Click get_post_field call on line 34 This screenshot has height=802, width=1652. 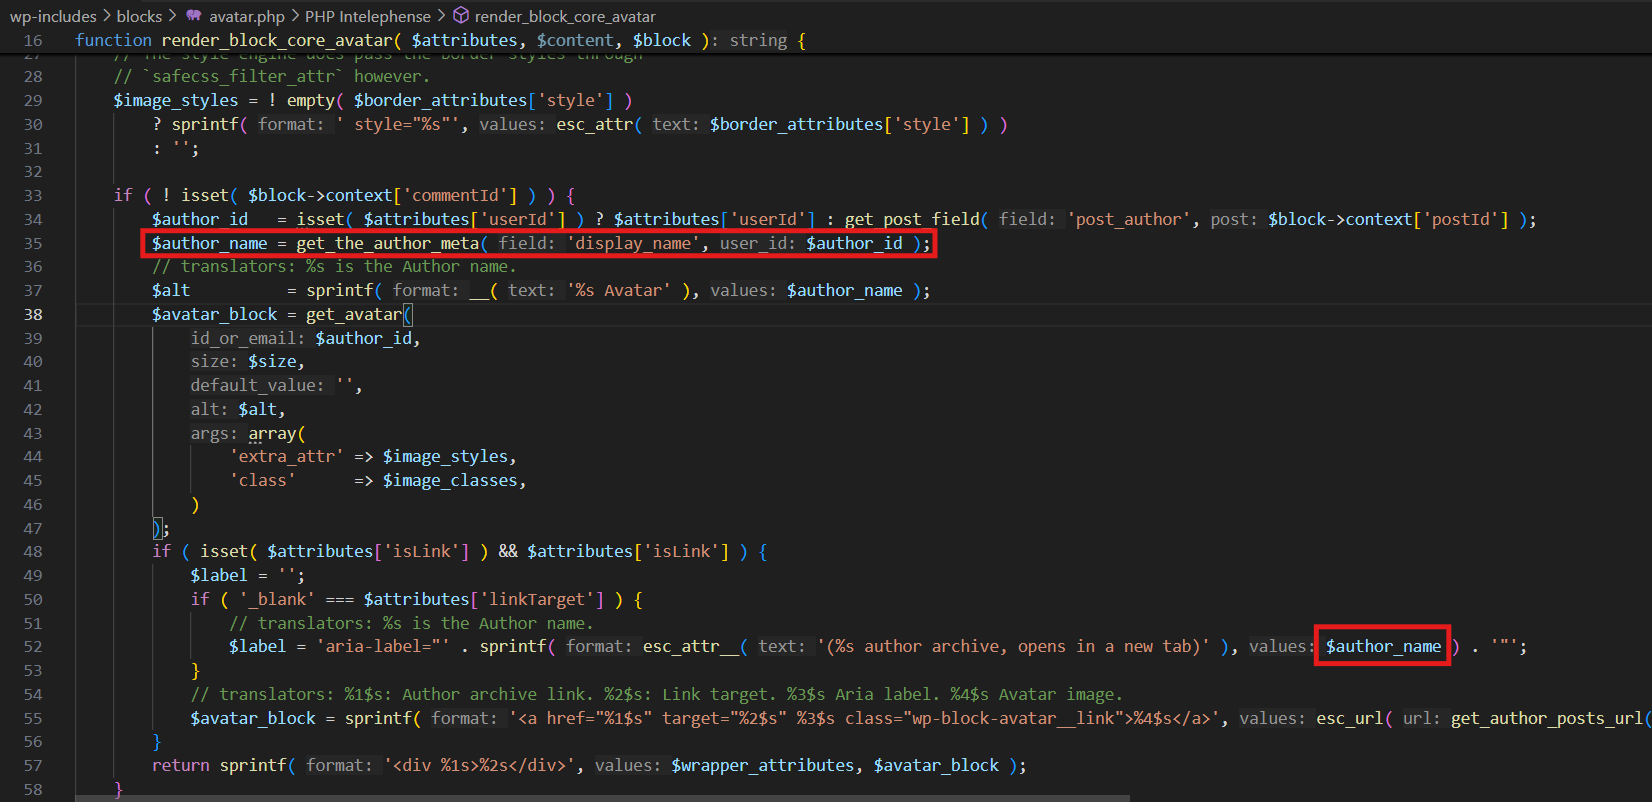pos(912,219)
